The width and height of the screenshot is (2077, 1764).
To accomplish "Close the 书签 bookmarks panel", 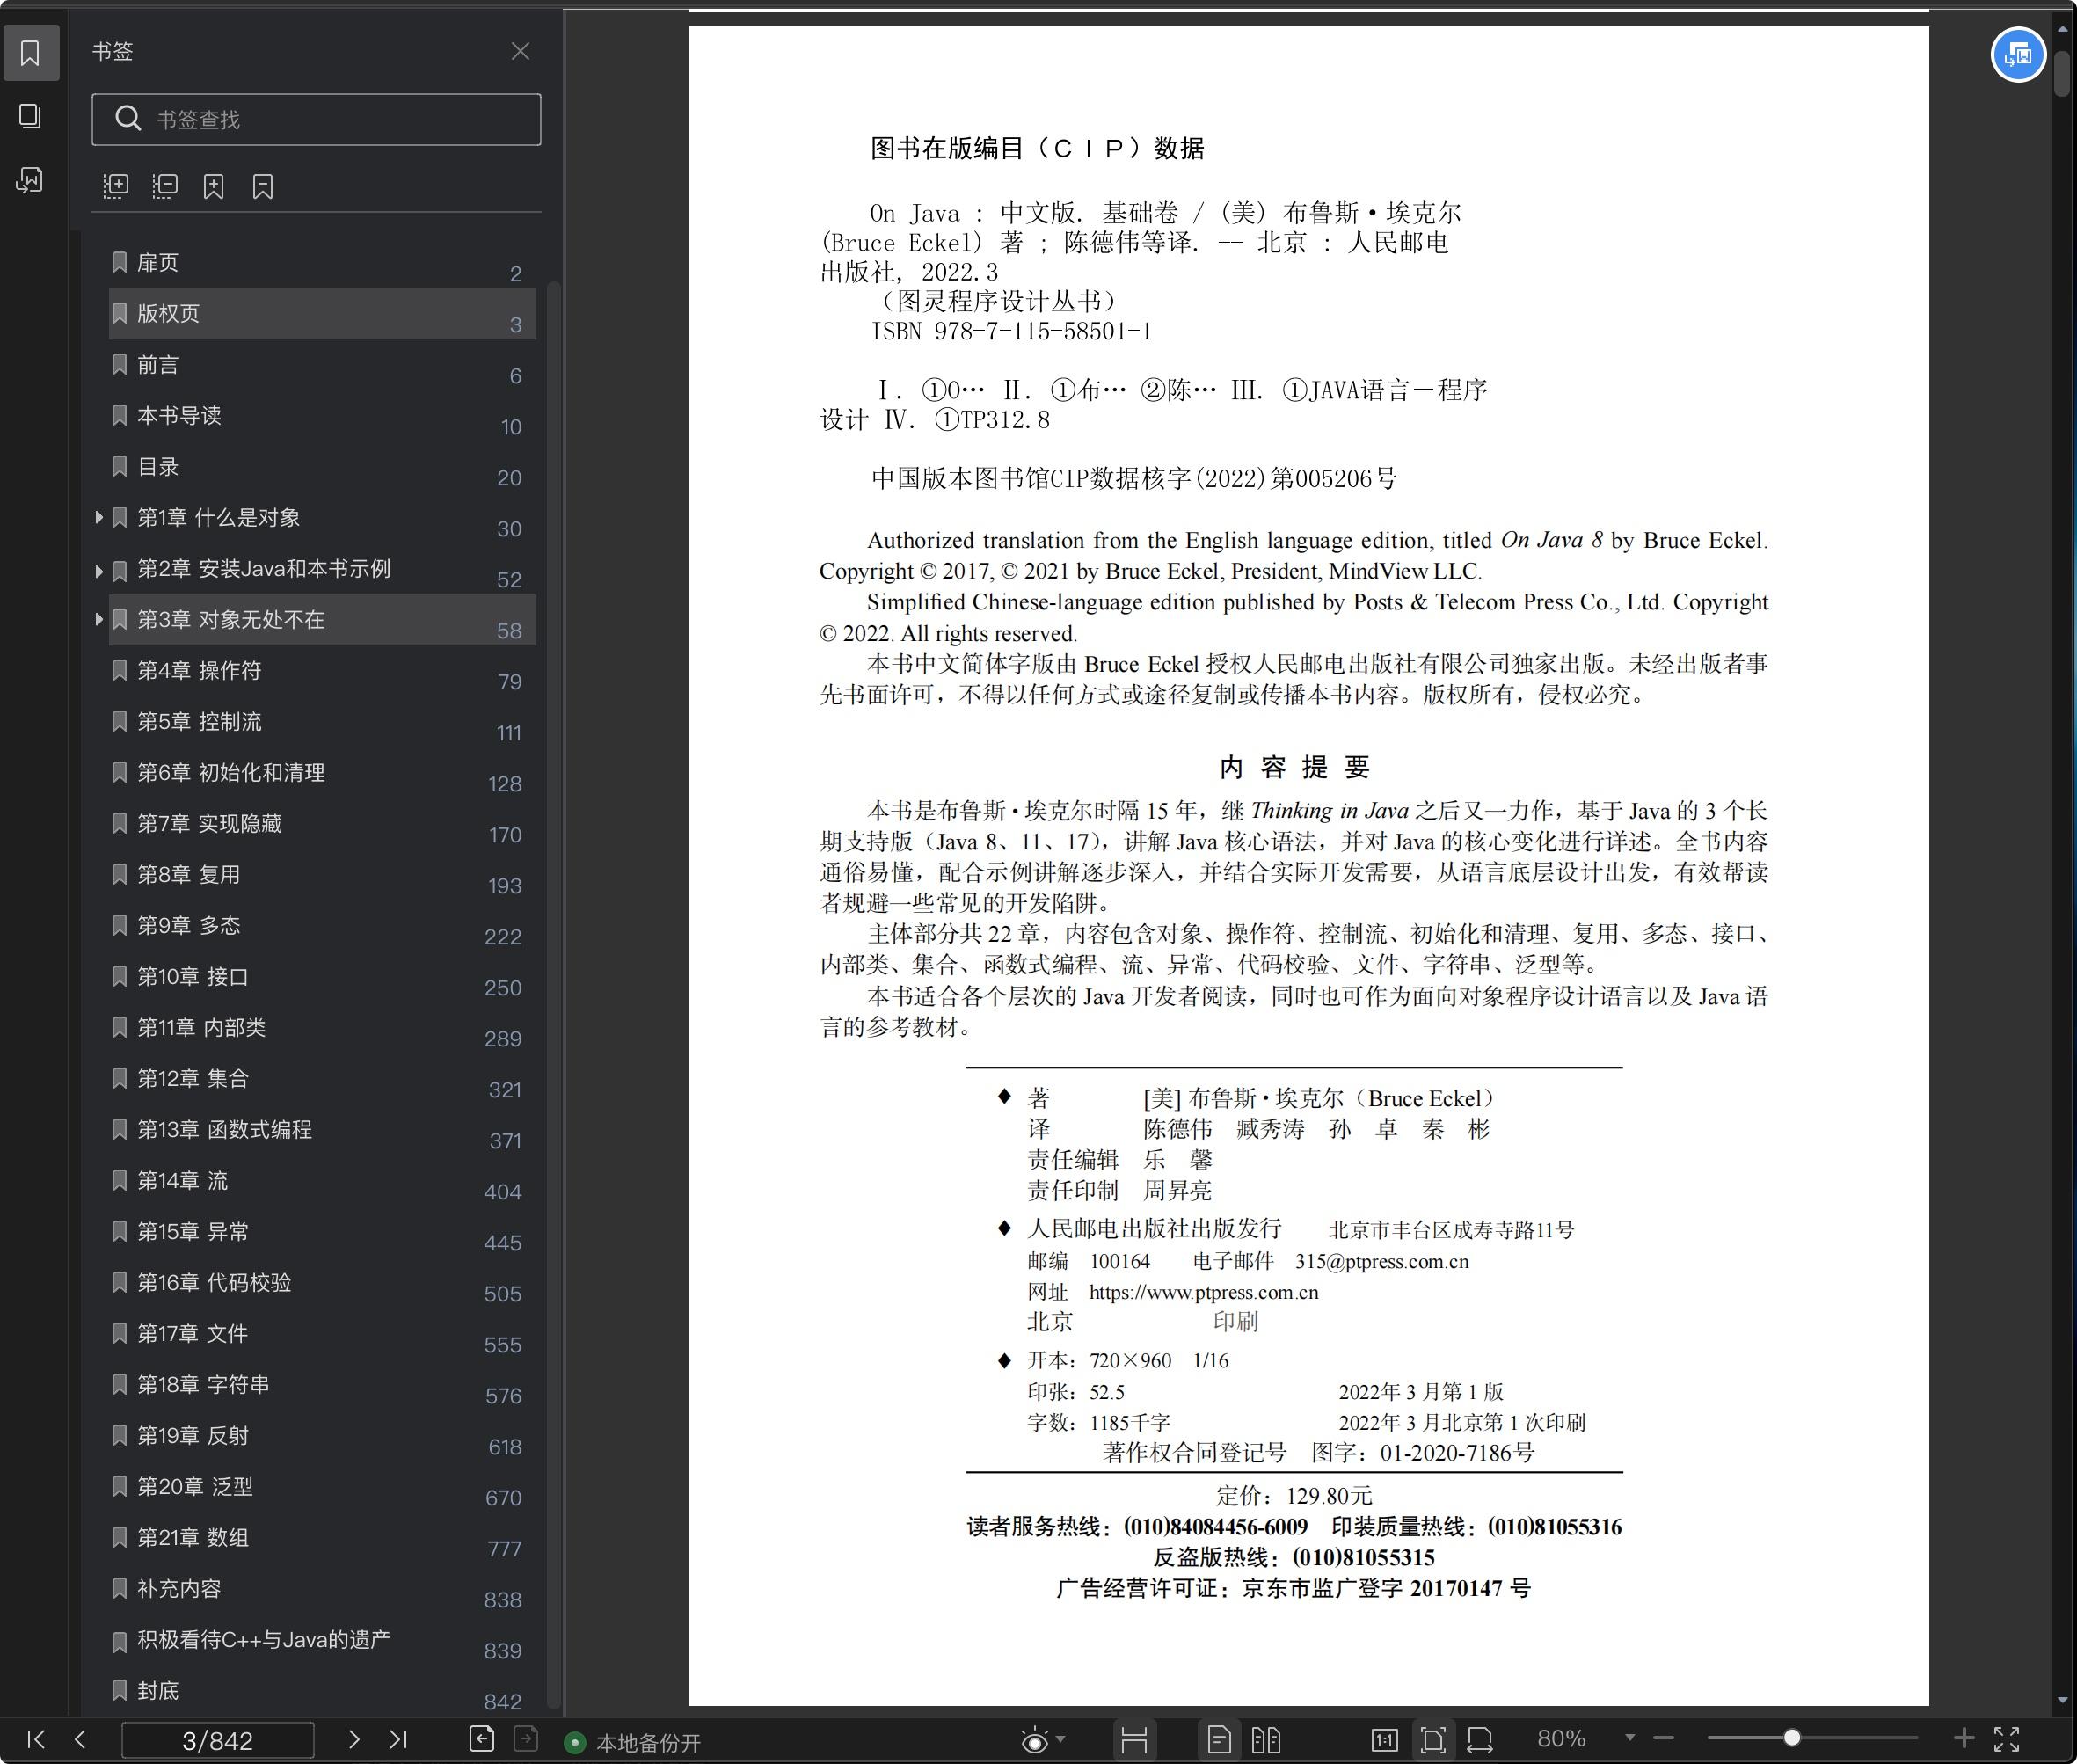I will coord(520,51).
